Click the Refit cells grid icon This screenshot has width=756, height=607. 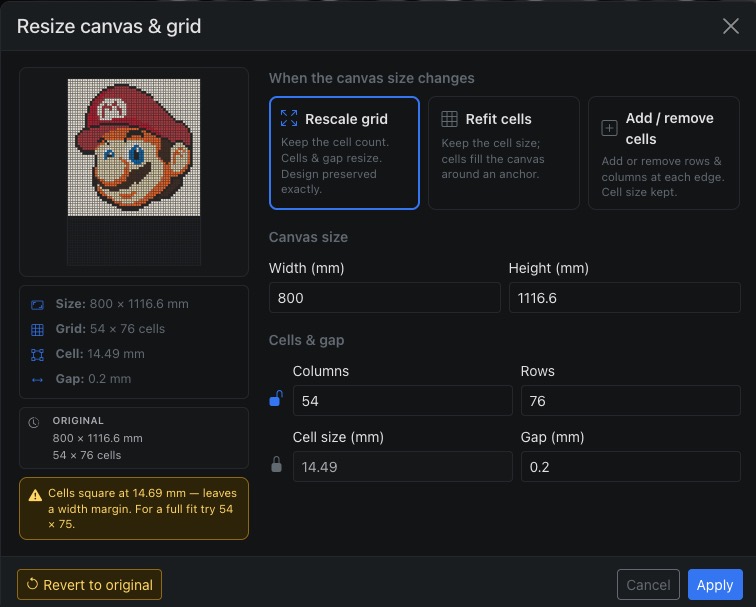pos(449,119)
